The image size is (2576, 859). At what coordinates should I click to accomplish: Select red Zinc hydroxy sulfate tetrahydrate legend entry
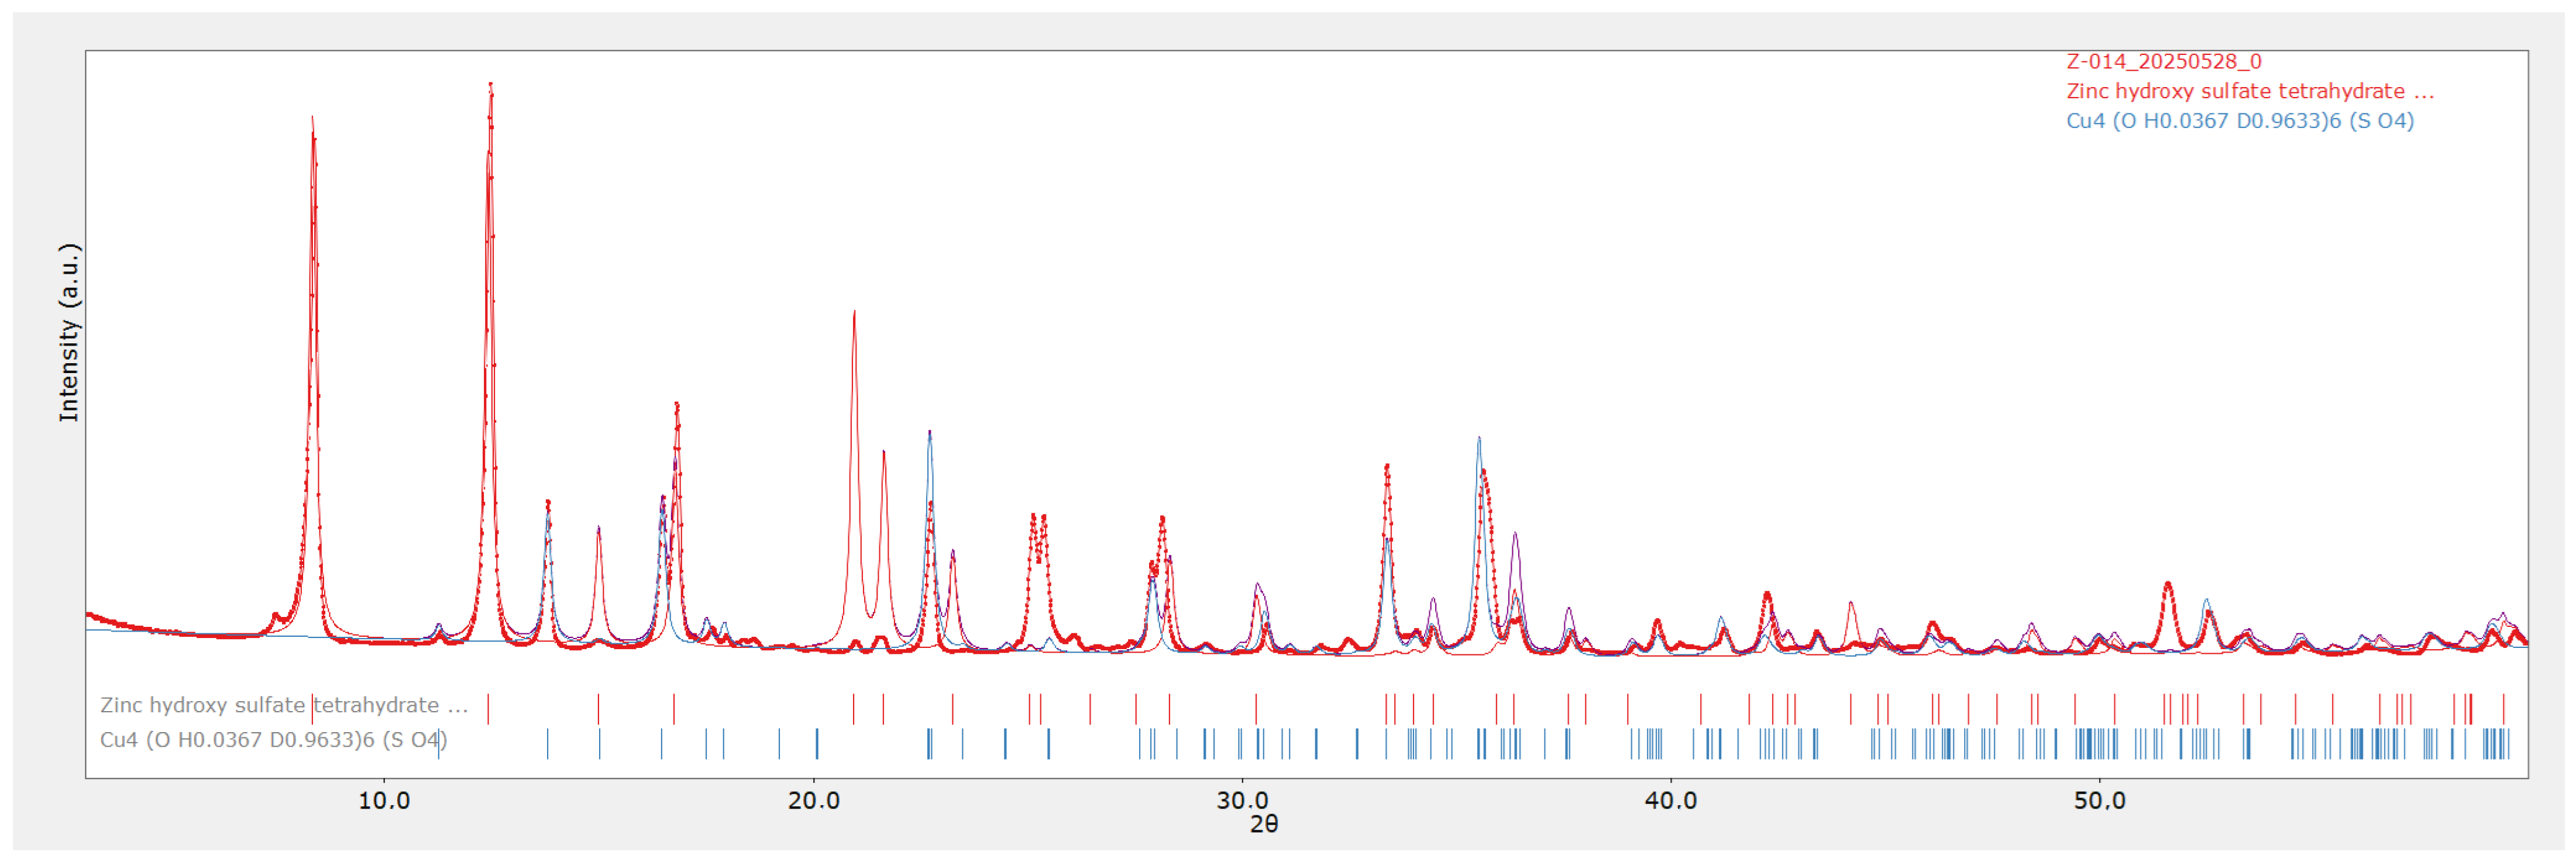point(2249,91)
